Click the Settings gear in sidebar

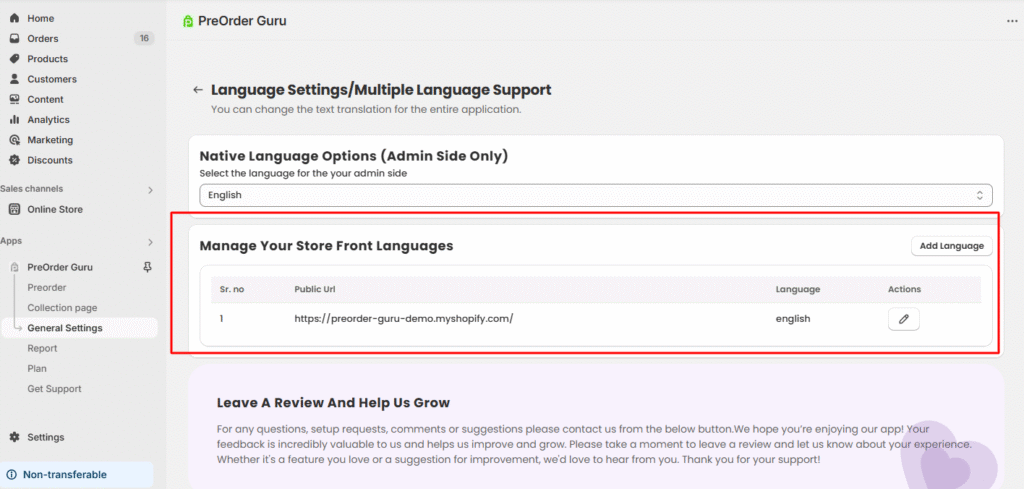pyautogui.click(x=15, y=437)
